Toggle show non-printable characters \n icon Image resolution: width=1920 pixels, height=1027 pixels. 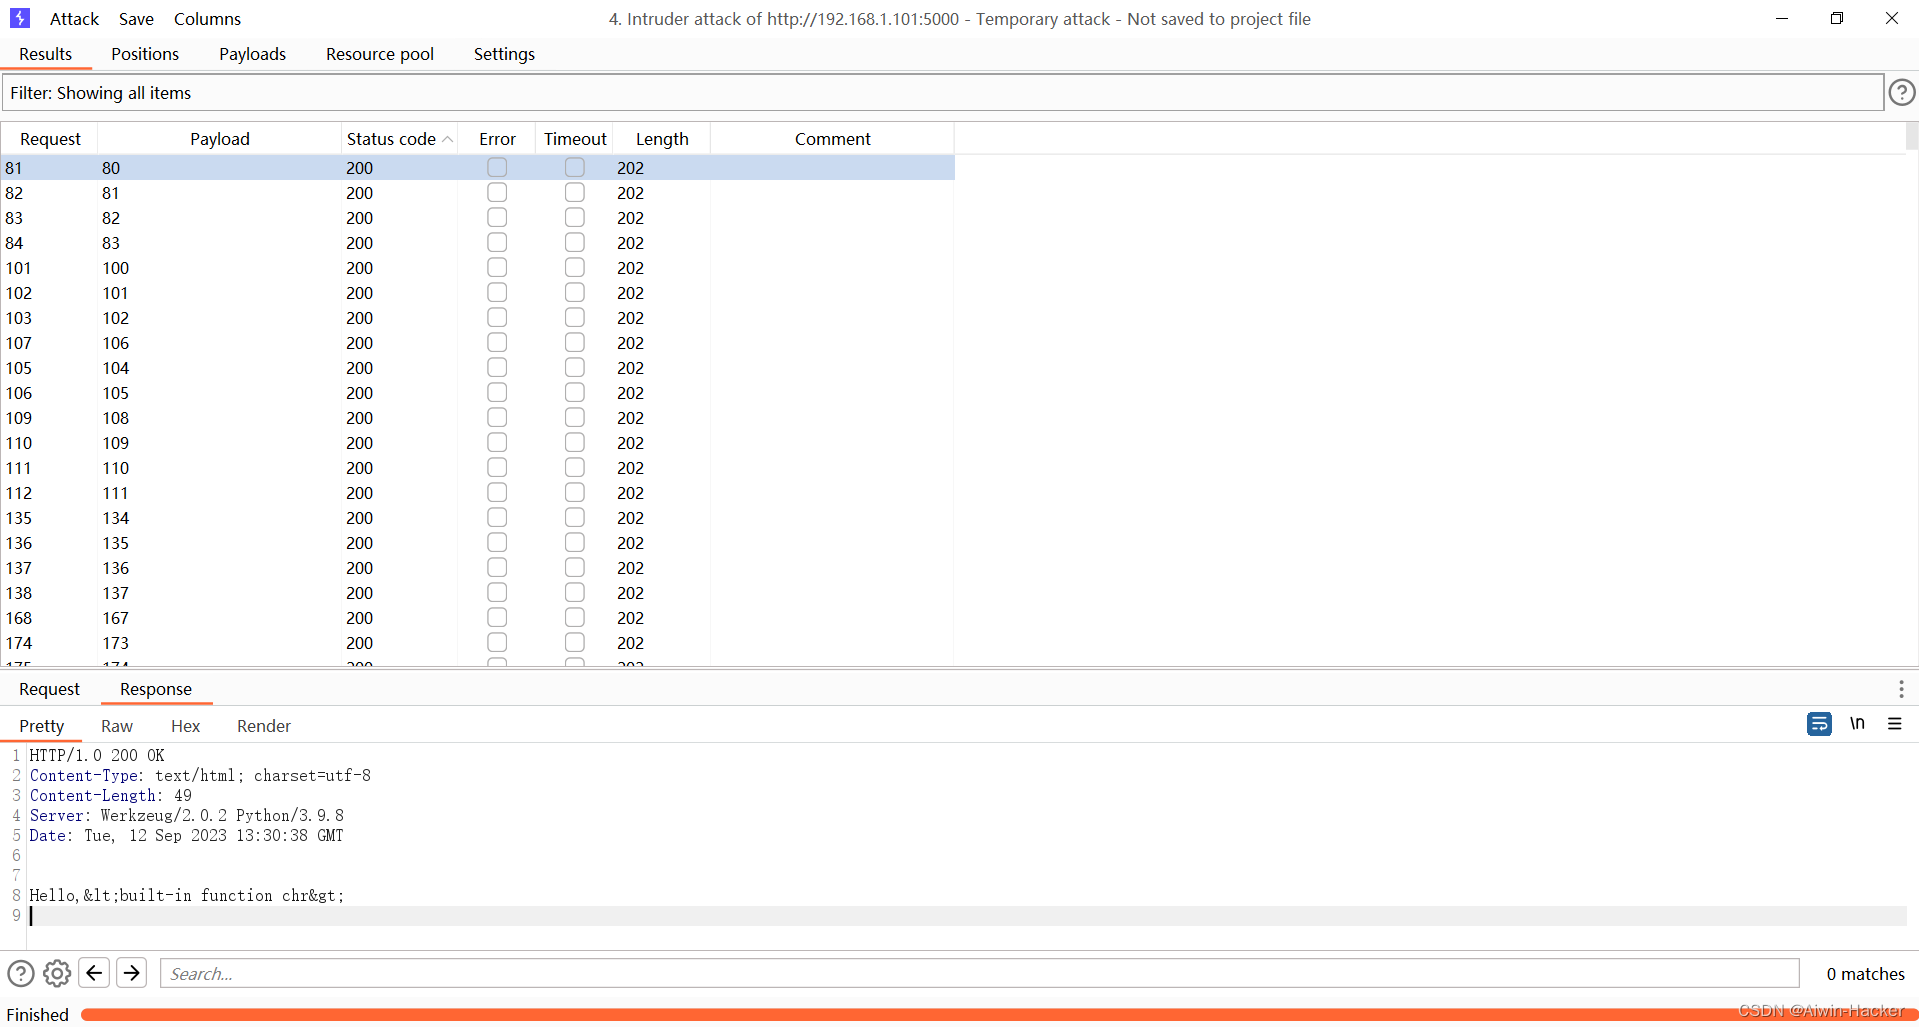tap(1857, 723)
